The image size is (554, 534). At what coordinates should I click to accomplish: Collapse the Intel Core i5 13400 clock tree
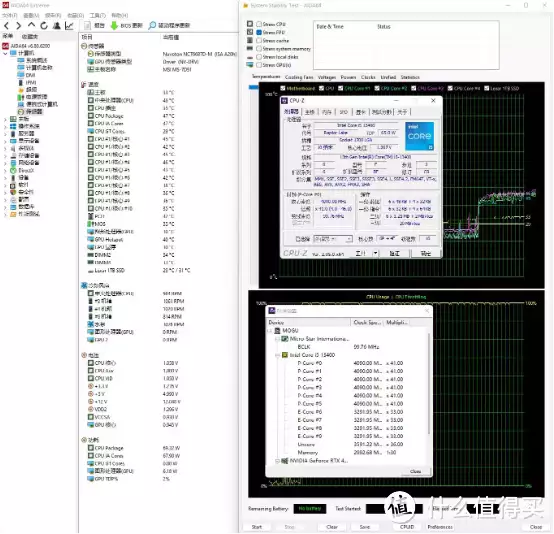pyautogui.click(x=278, y=355)
